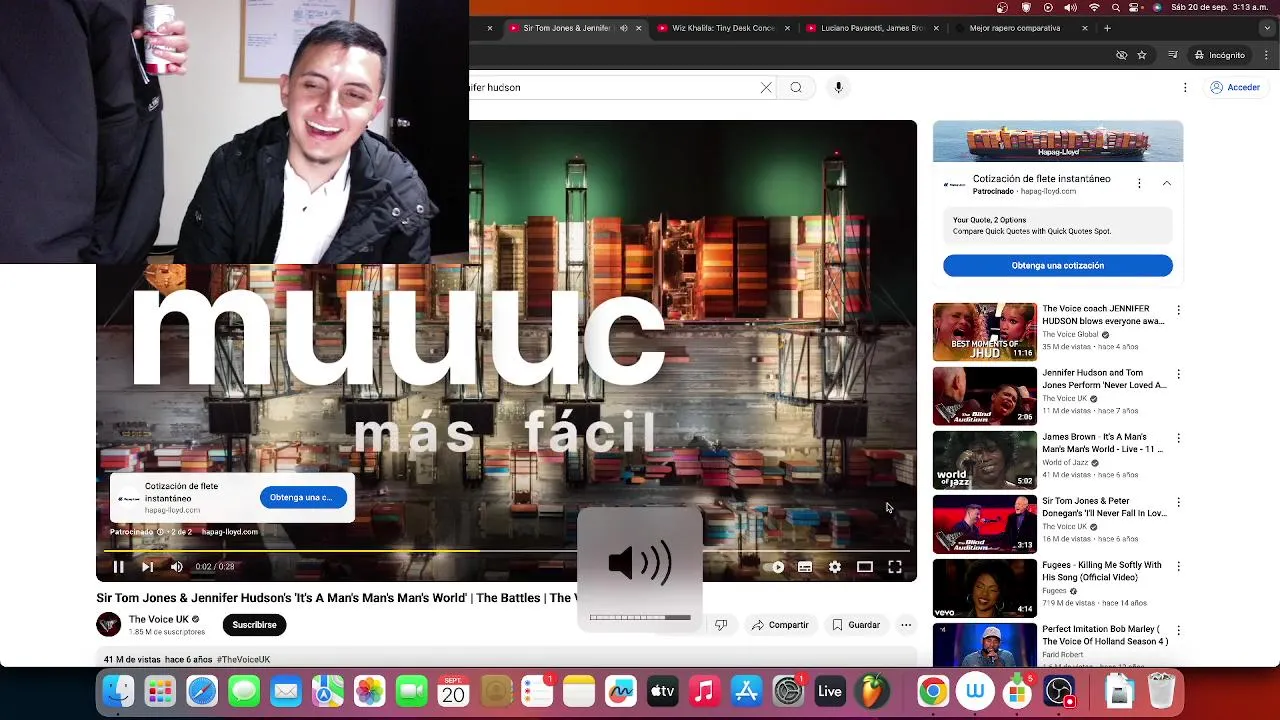Mute the video player volume
Viewport: 1280px width, 720px height.
(x=177, y=567)
